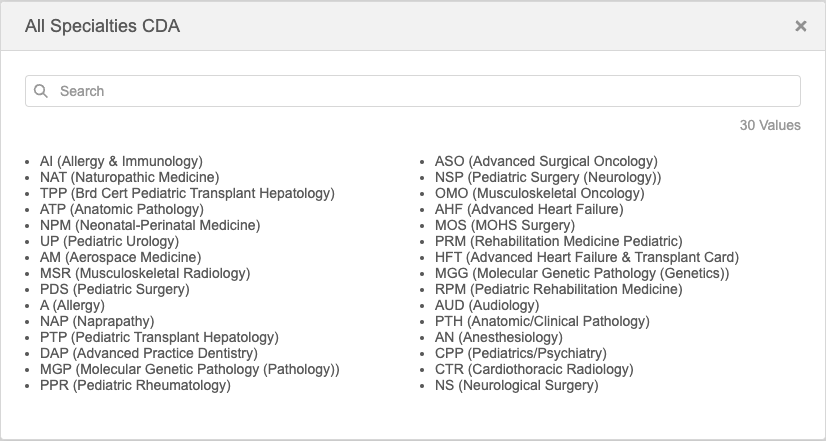This screenshot has height=441, width=826.
Task: Click AUD (Audiology) list value
Action: click(x=487, y=305)
